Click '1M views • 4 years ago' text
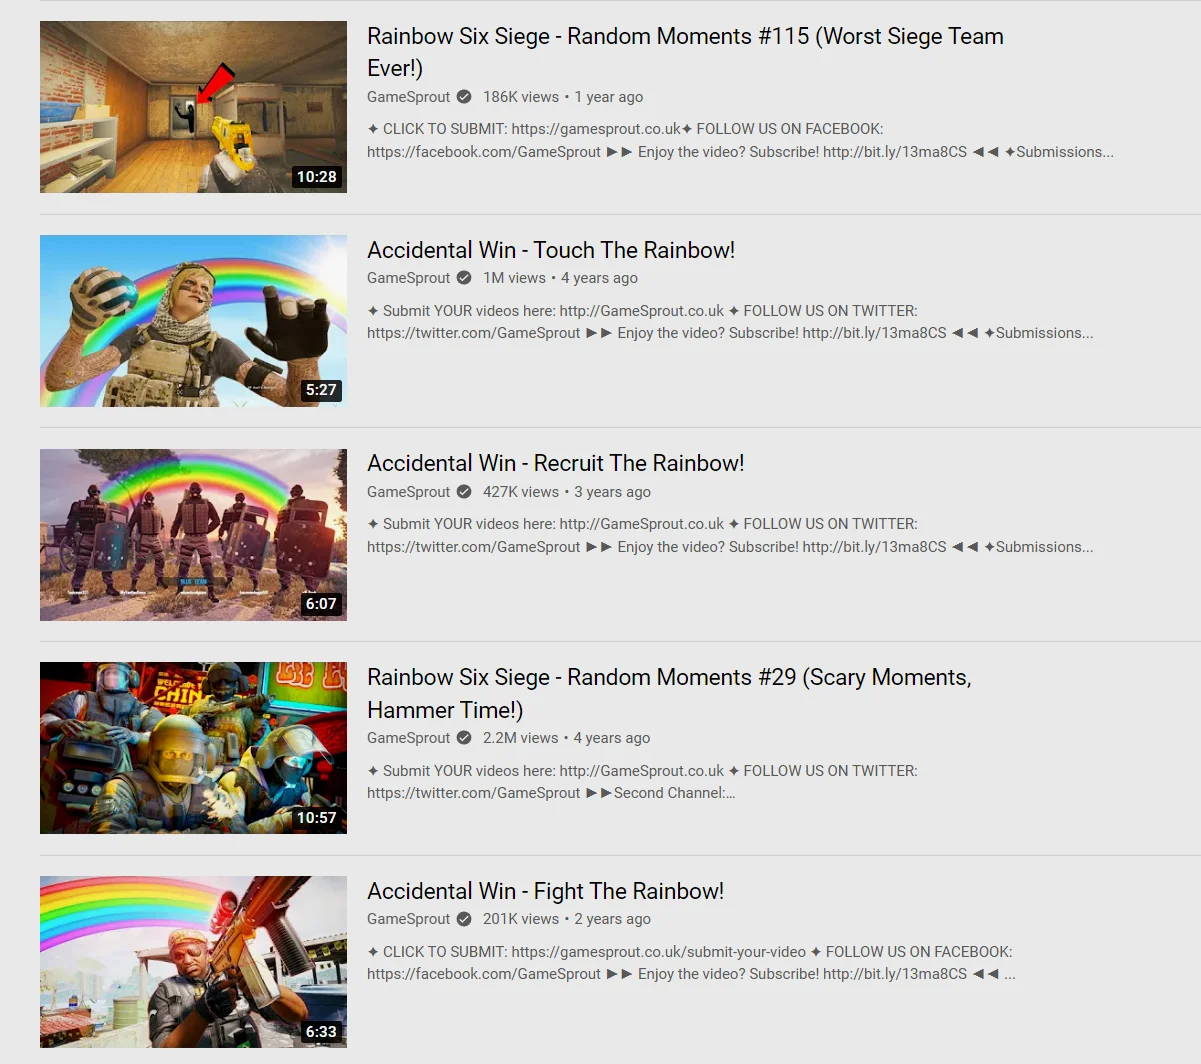The image size is (1201, 1064). [560, 278]
